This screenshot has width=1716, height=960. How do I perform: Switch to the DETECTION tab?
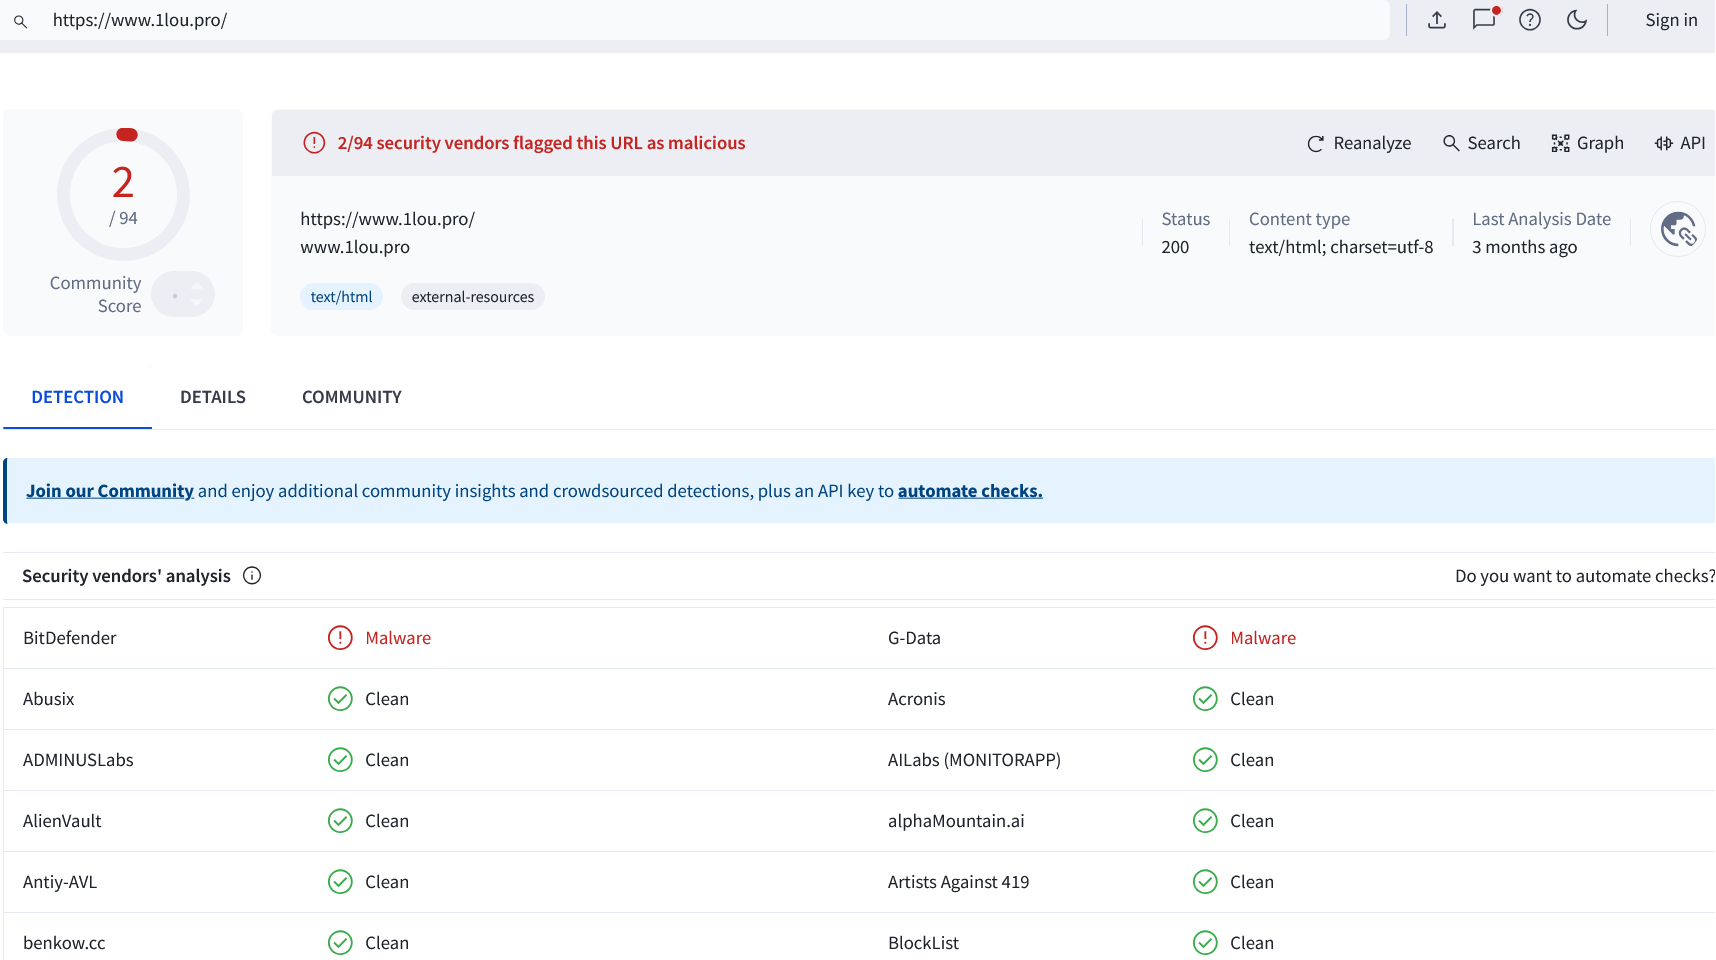pyautogui.click(x=78, y=397)
